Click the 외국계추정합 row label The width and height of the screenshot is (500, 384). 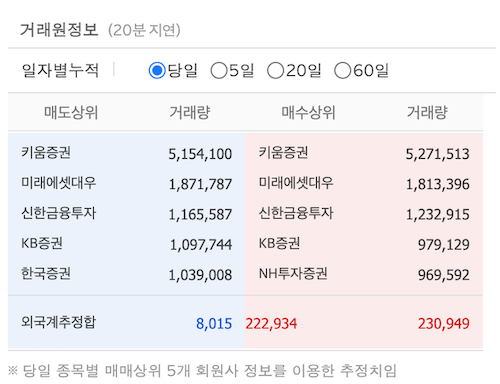[x=59, y=322]
